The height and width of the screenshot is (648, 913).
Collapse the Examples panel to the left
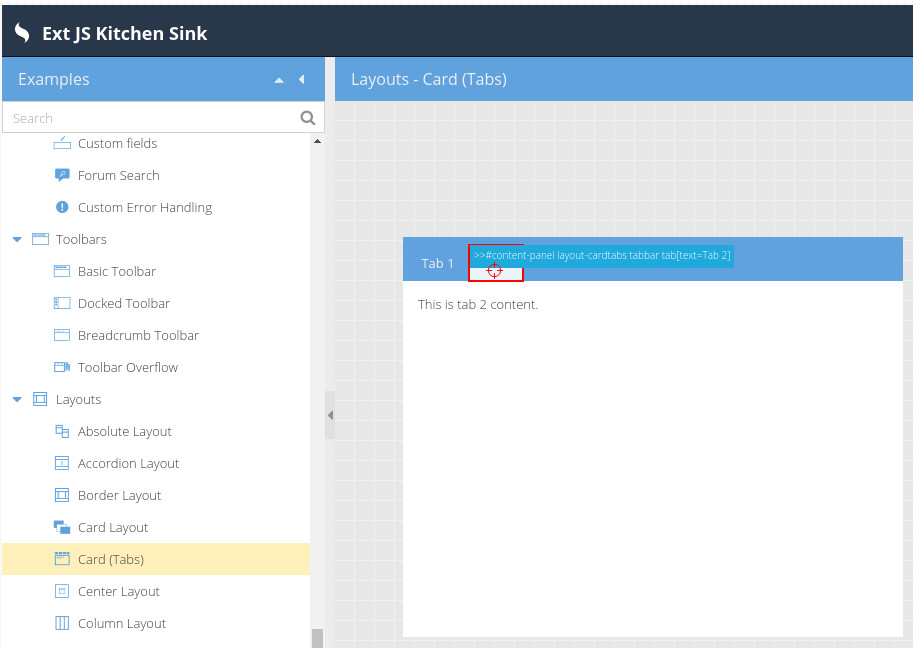pyautogui.click(x=301, y=80)
